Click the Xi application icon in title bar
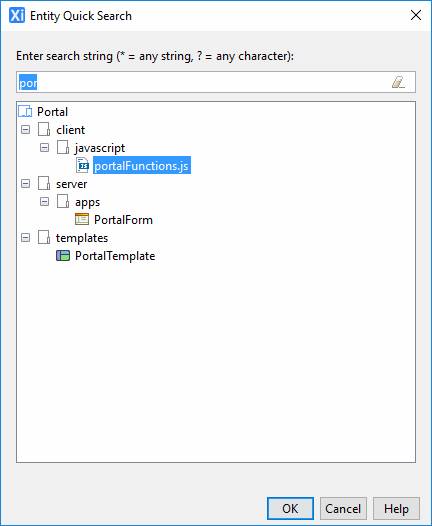Screen dimensions: 432x526 point(17,15)
